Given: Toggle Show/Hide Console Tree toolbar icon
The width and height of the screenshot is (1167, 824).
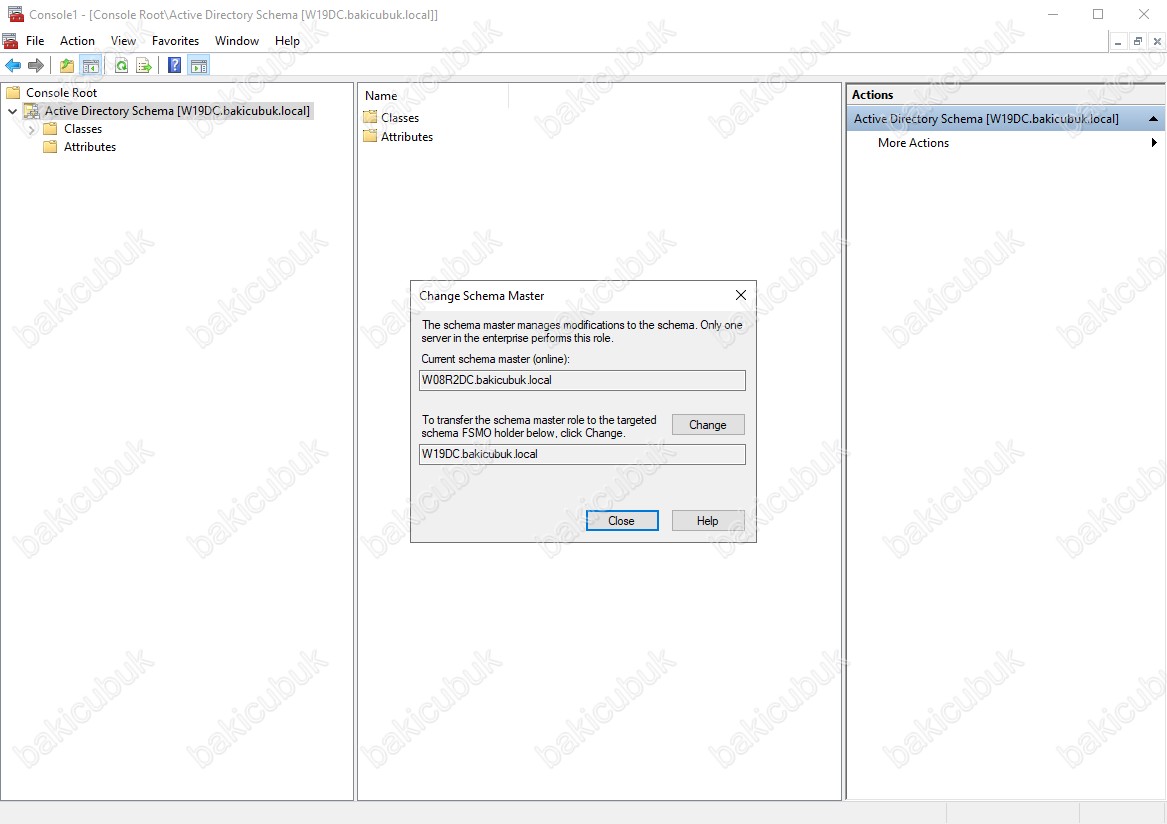Looking at the screenshot, I should point(91,66).
